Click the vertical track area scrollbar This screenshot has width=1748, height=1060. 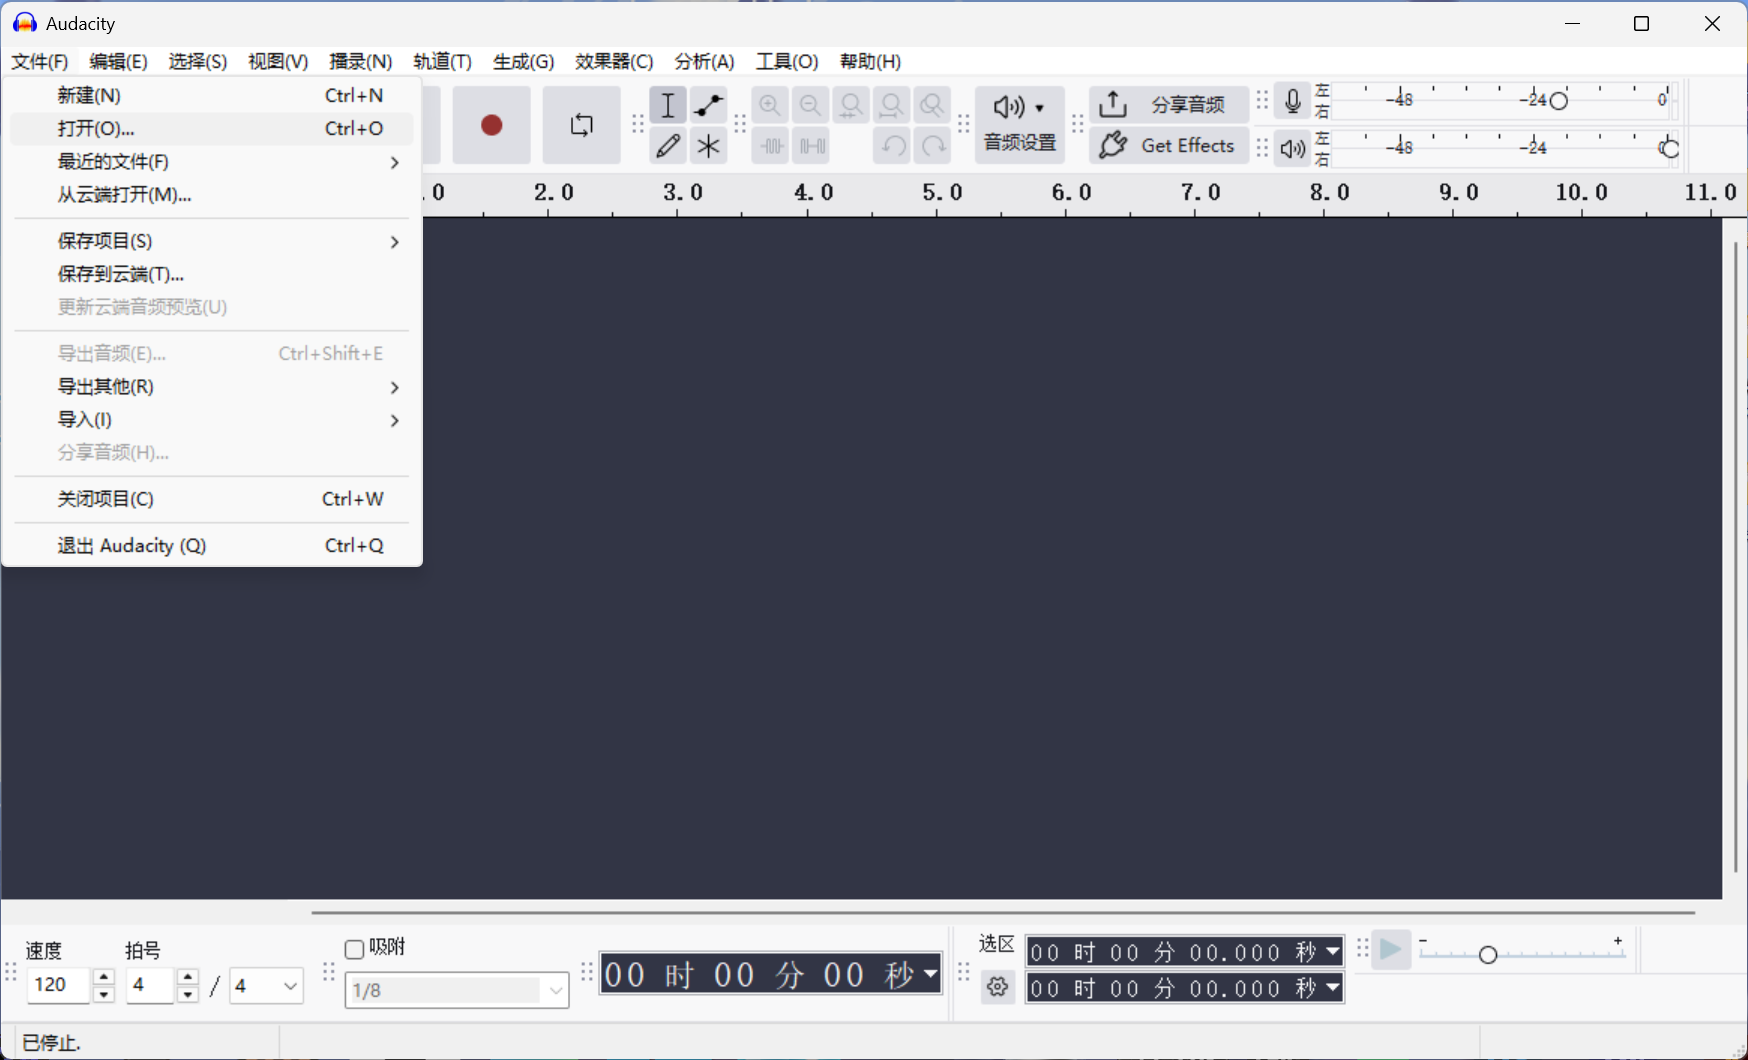click(1735, 557)
